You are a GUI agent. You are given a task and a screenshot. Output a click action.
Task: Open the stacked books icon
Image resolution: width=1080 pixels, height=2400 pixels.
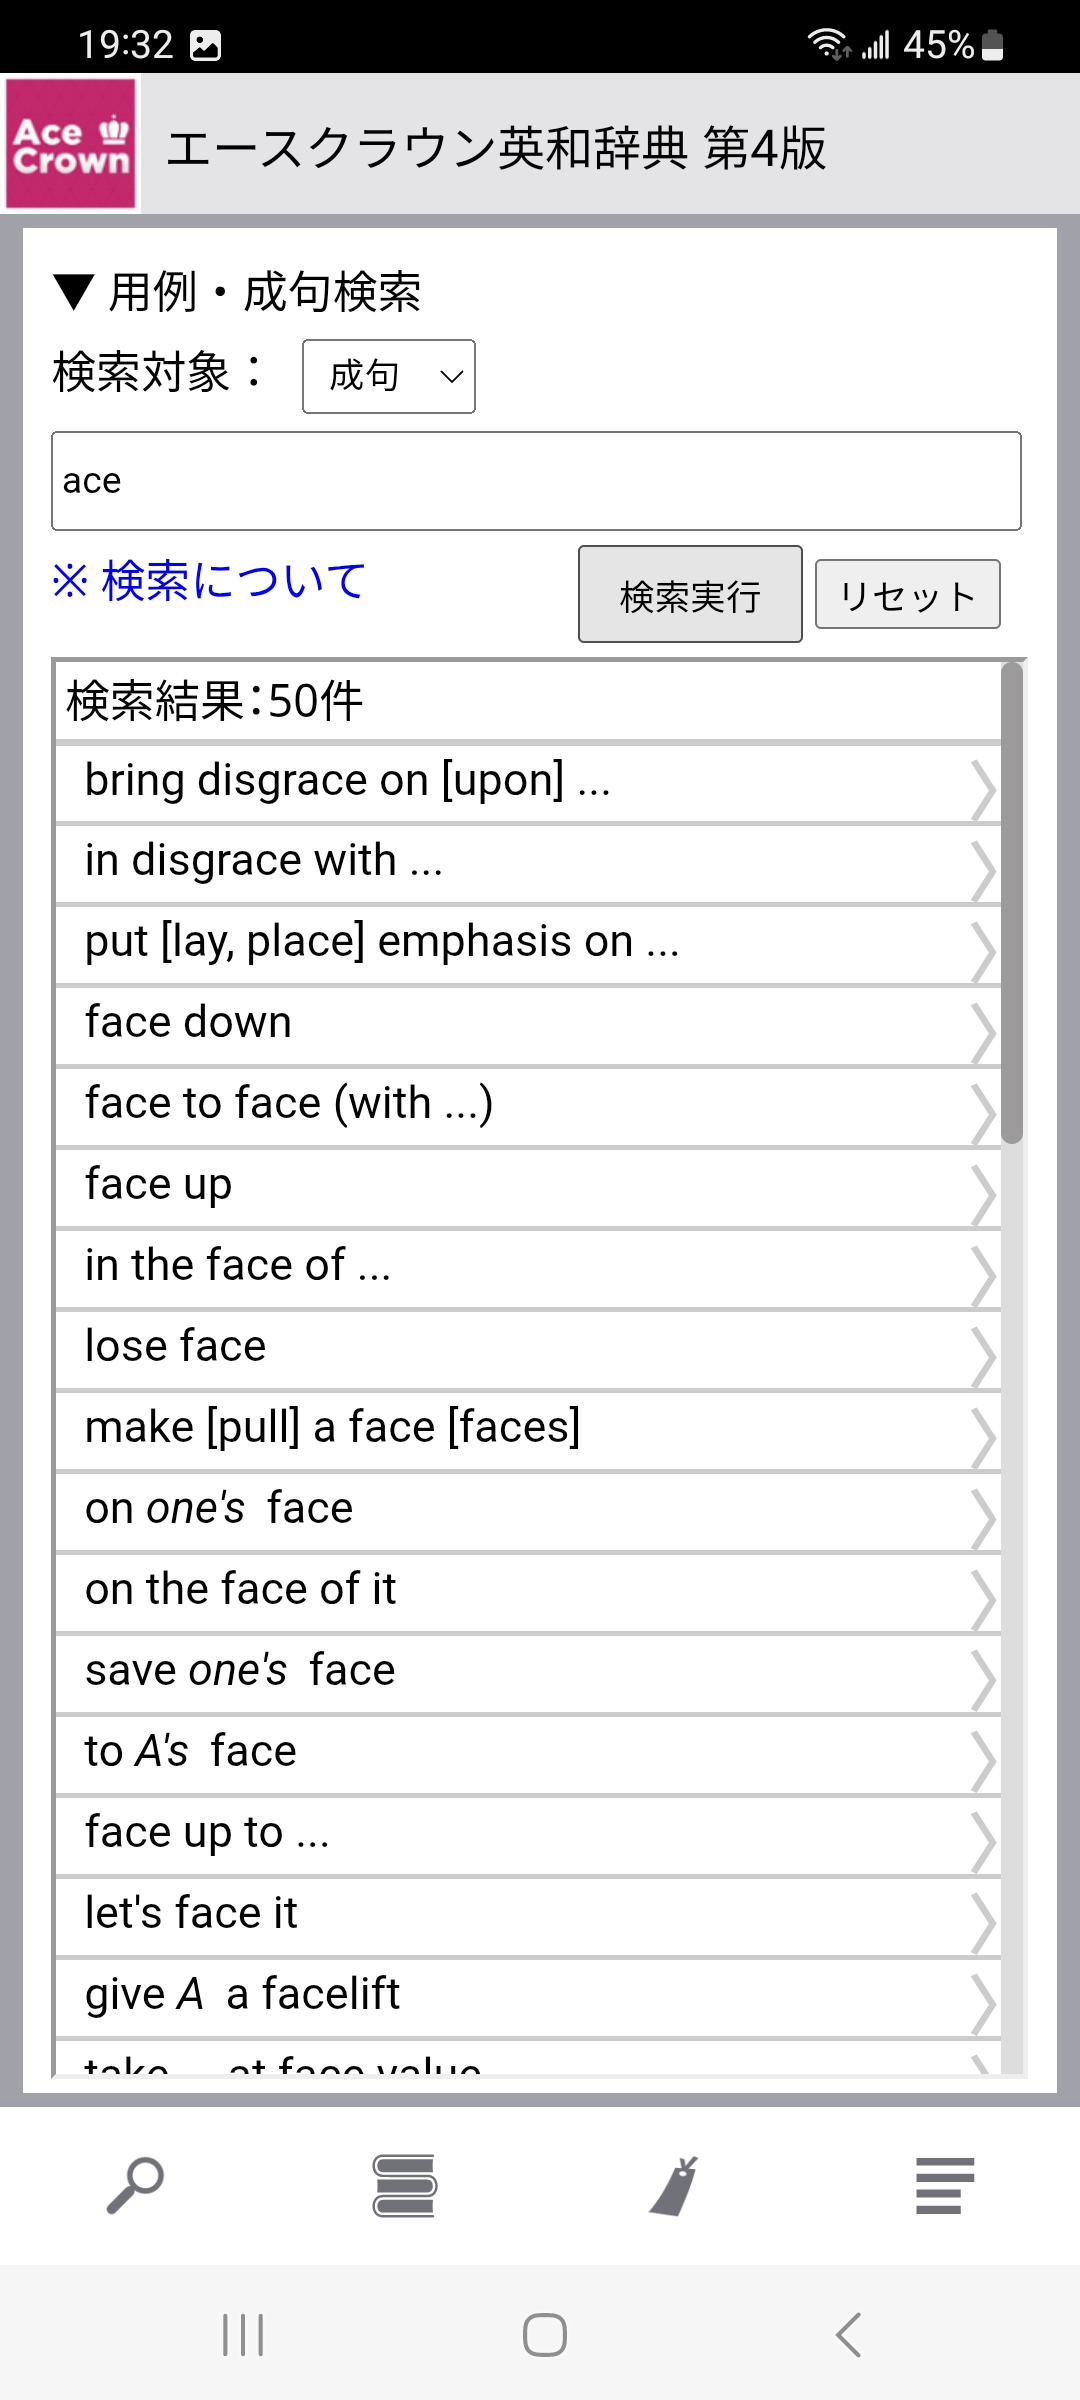(404, 2185)
